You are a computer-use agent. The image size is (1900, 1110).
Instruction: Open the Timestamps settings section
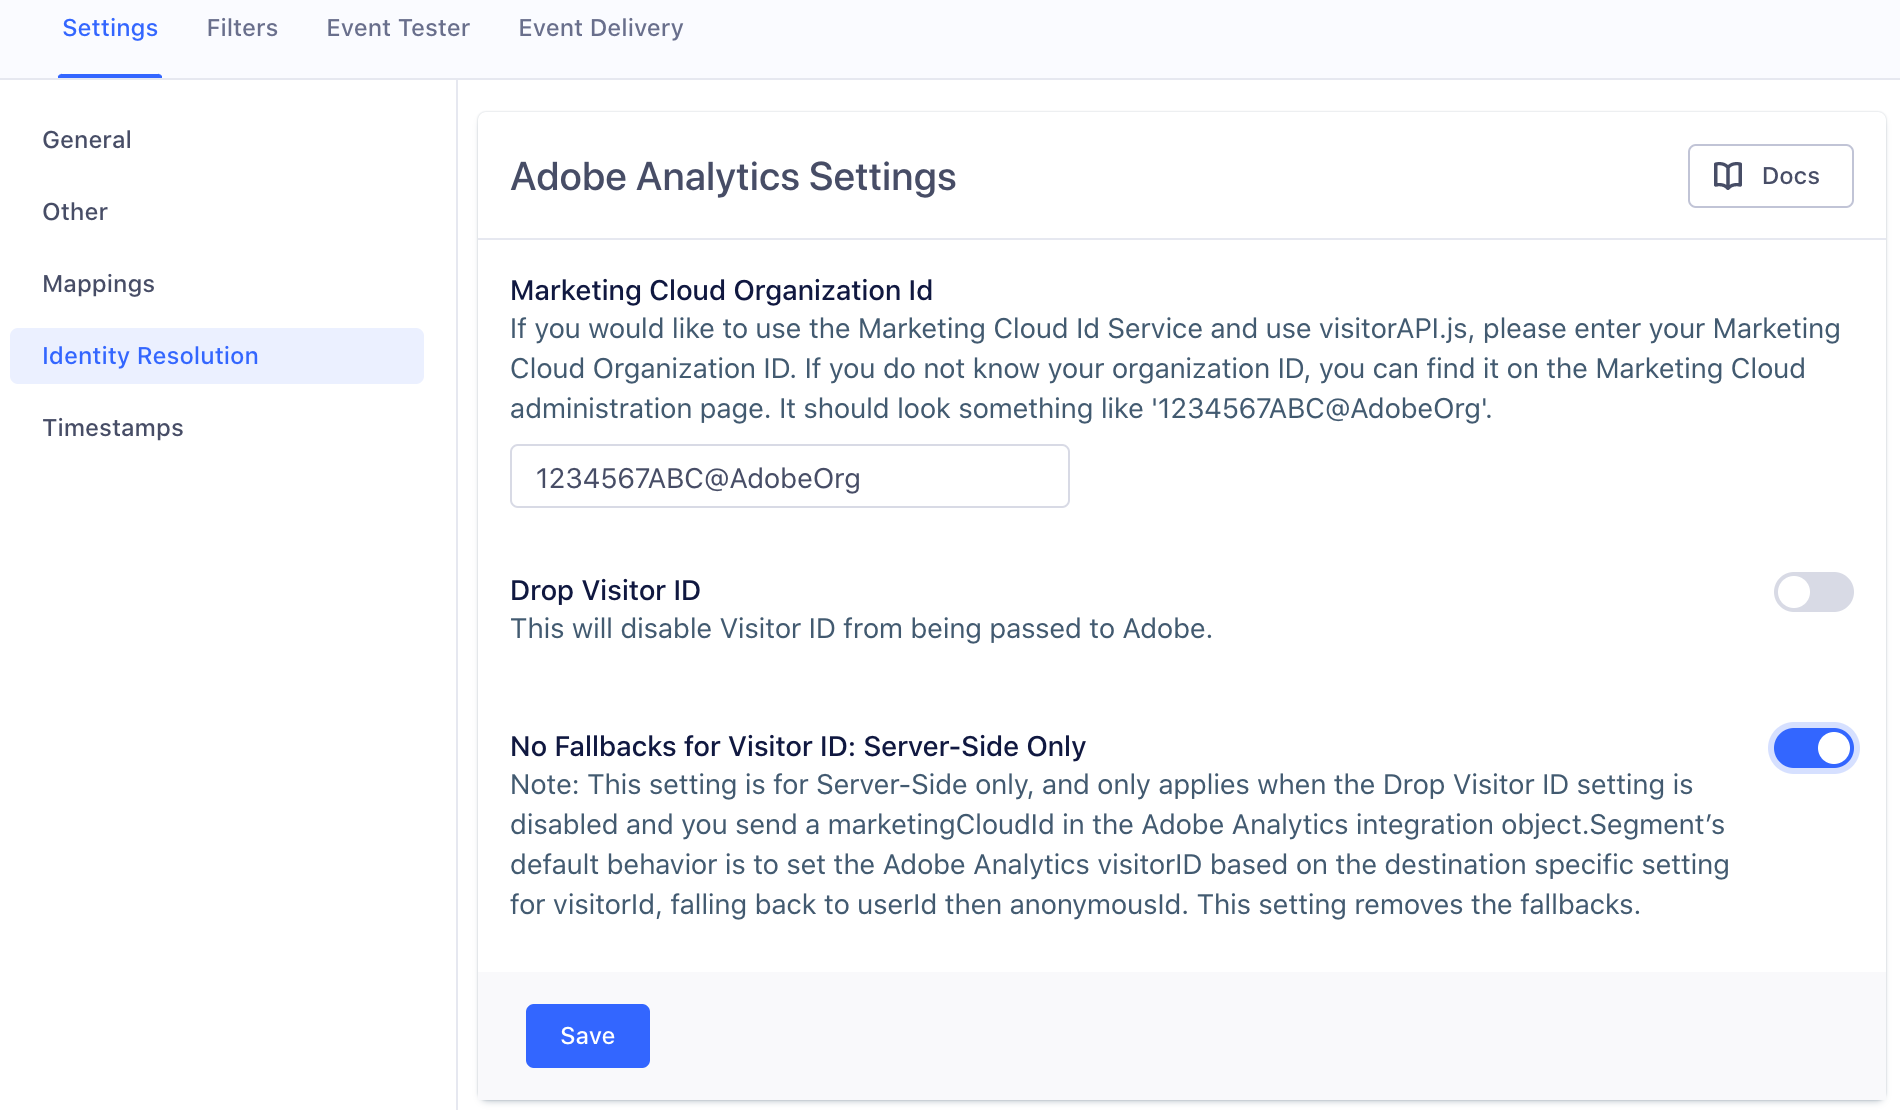112,428
